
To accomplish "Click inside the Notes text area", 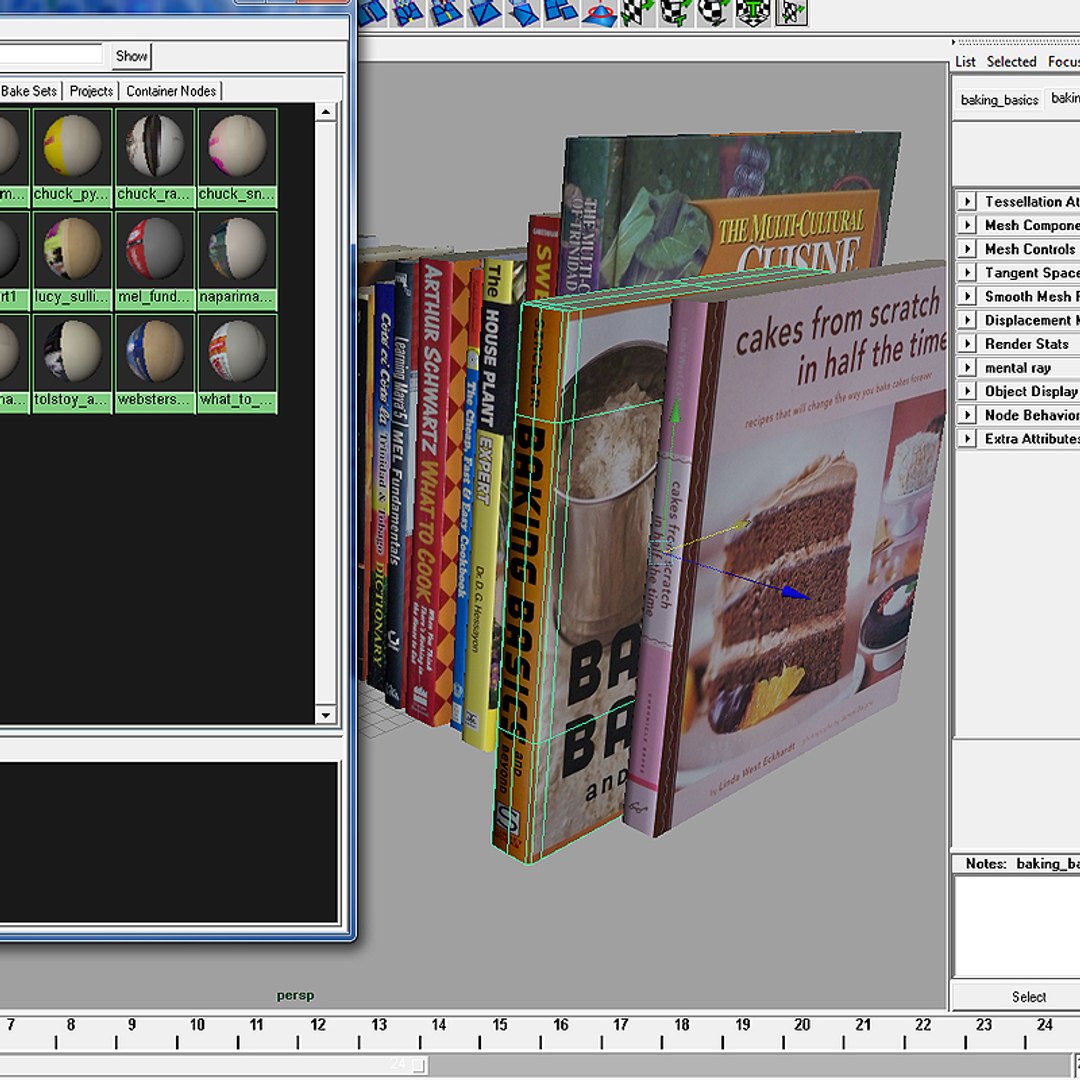I will point(1017,926).
